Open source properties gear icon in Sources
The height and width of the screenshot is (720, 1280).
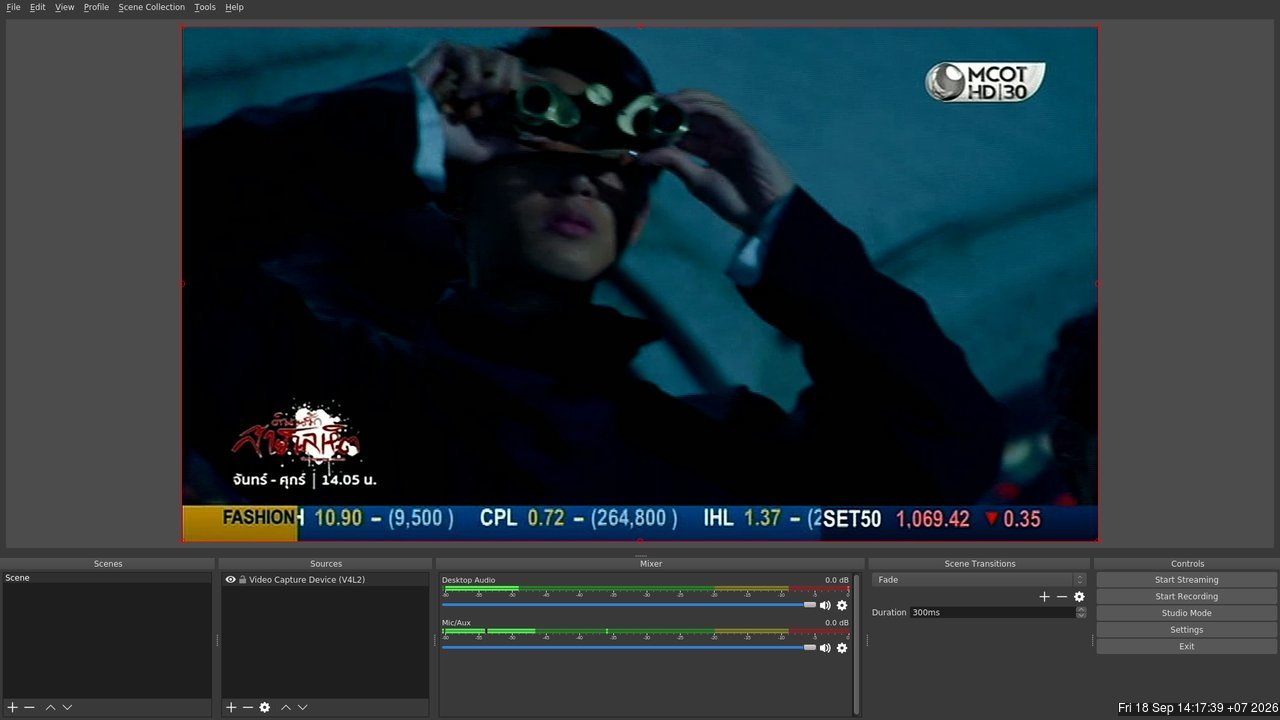(x=264, y=707)
